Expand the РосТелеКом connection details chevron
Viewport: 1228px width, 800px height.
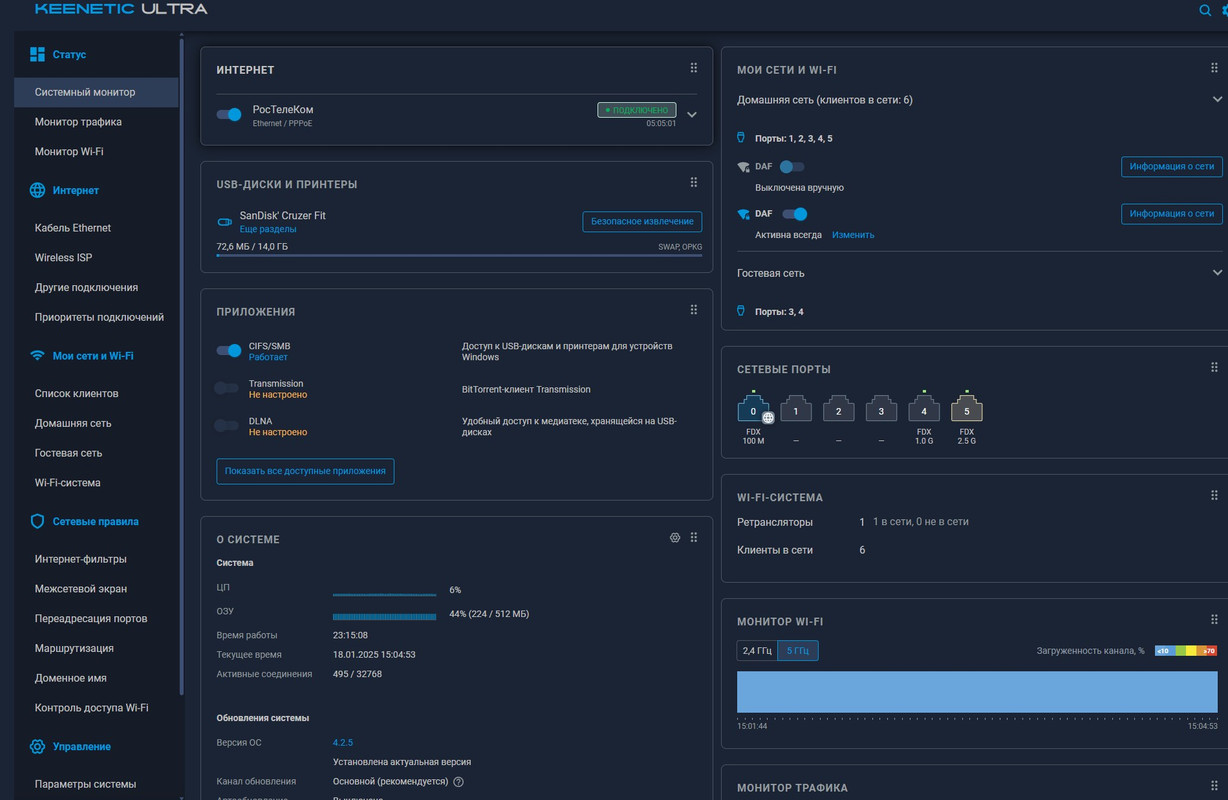692,115
